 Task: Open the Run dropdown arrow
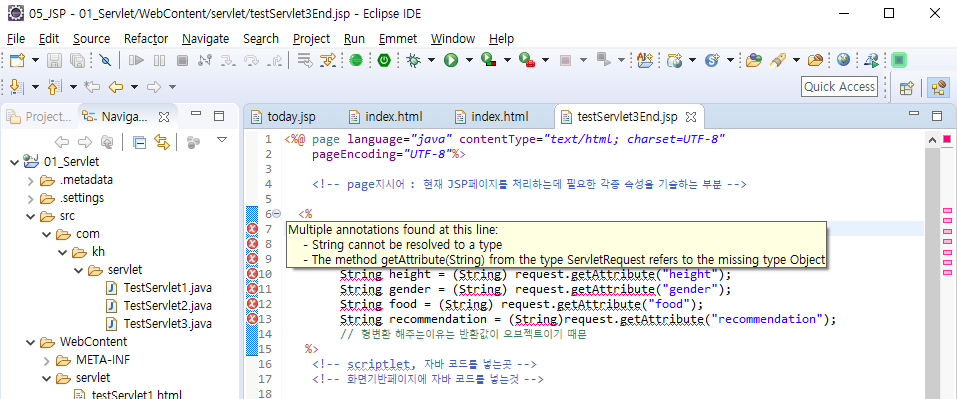[x=469, y=60]
